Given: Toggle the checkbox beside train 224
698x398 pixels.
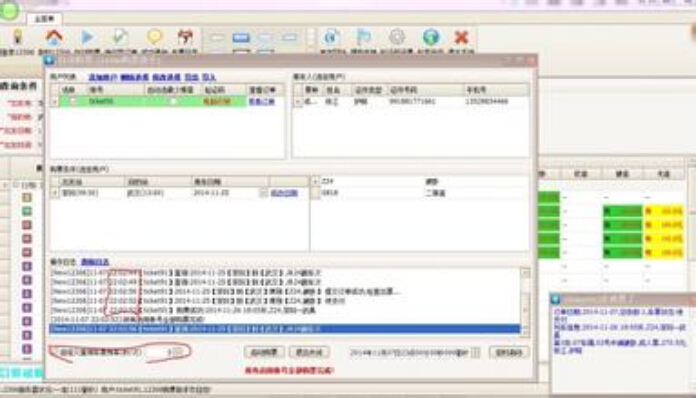Looking at the screenshot, I should click(x=315, y=181).
